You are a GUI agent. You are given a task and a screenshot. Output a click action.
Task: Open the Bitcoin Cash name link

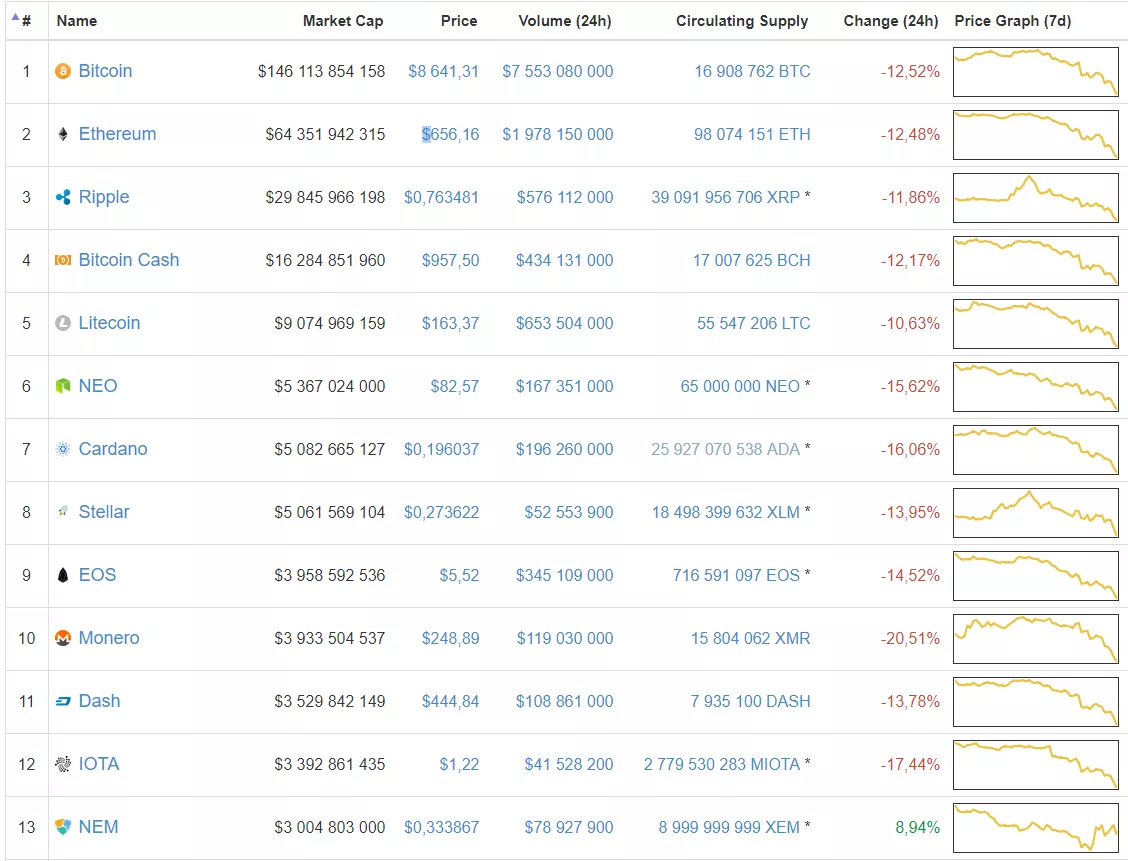coord(129,260)
